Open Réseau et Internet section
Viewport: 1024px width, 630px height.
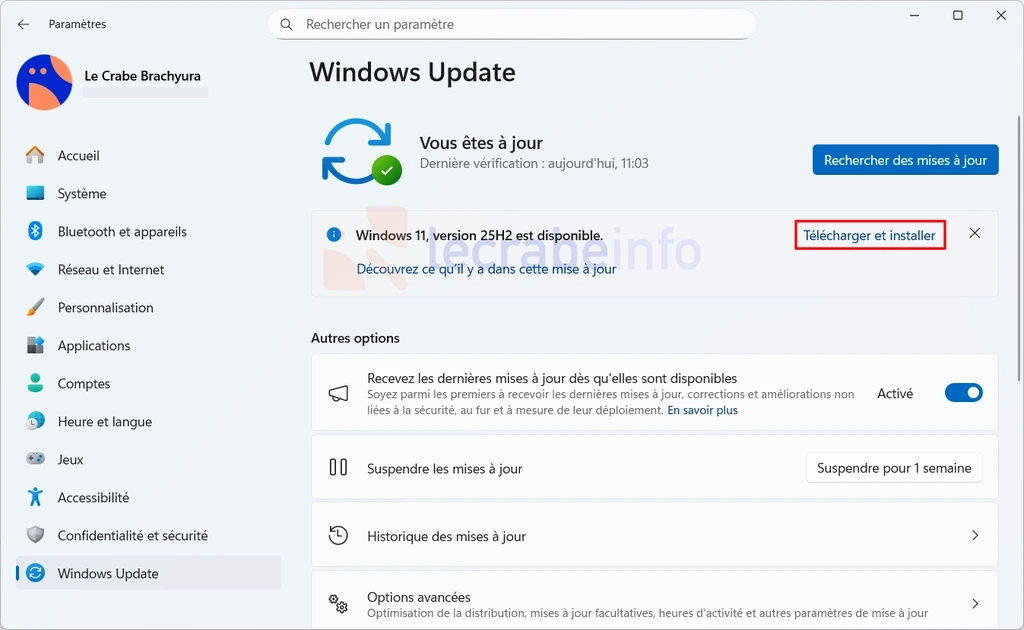click(x=149, y=269)
